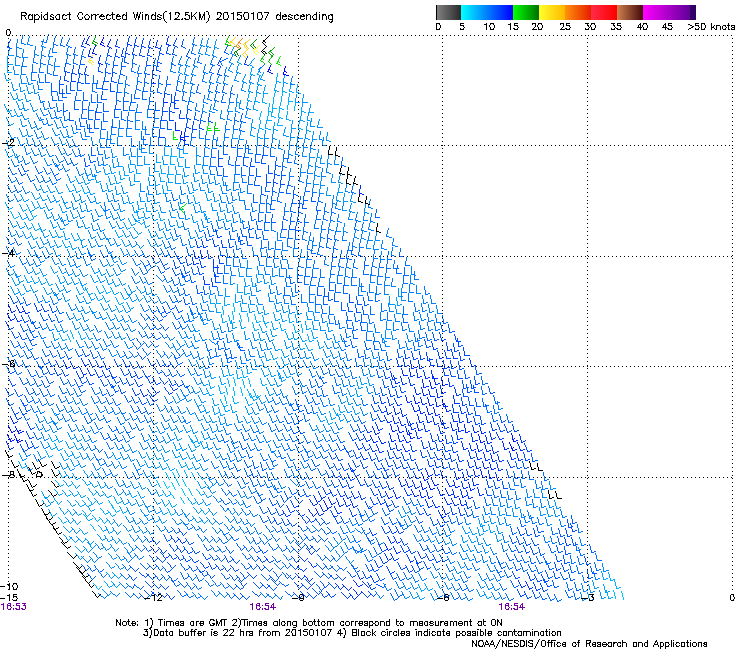Click the longitude label '0' at bottom right
The height and width of the screenshot is (650, 740).
tap(732, 598)
